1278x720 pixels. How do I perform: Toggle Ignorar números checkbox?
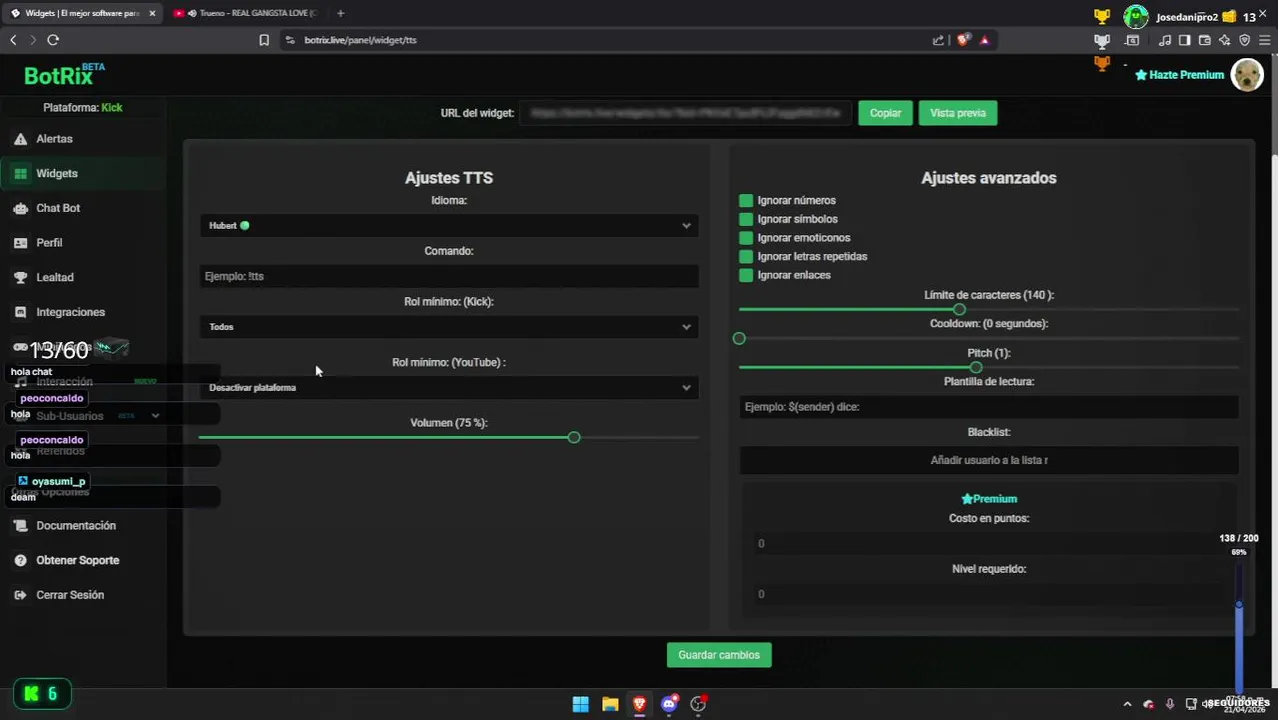point(746,201)
